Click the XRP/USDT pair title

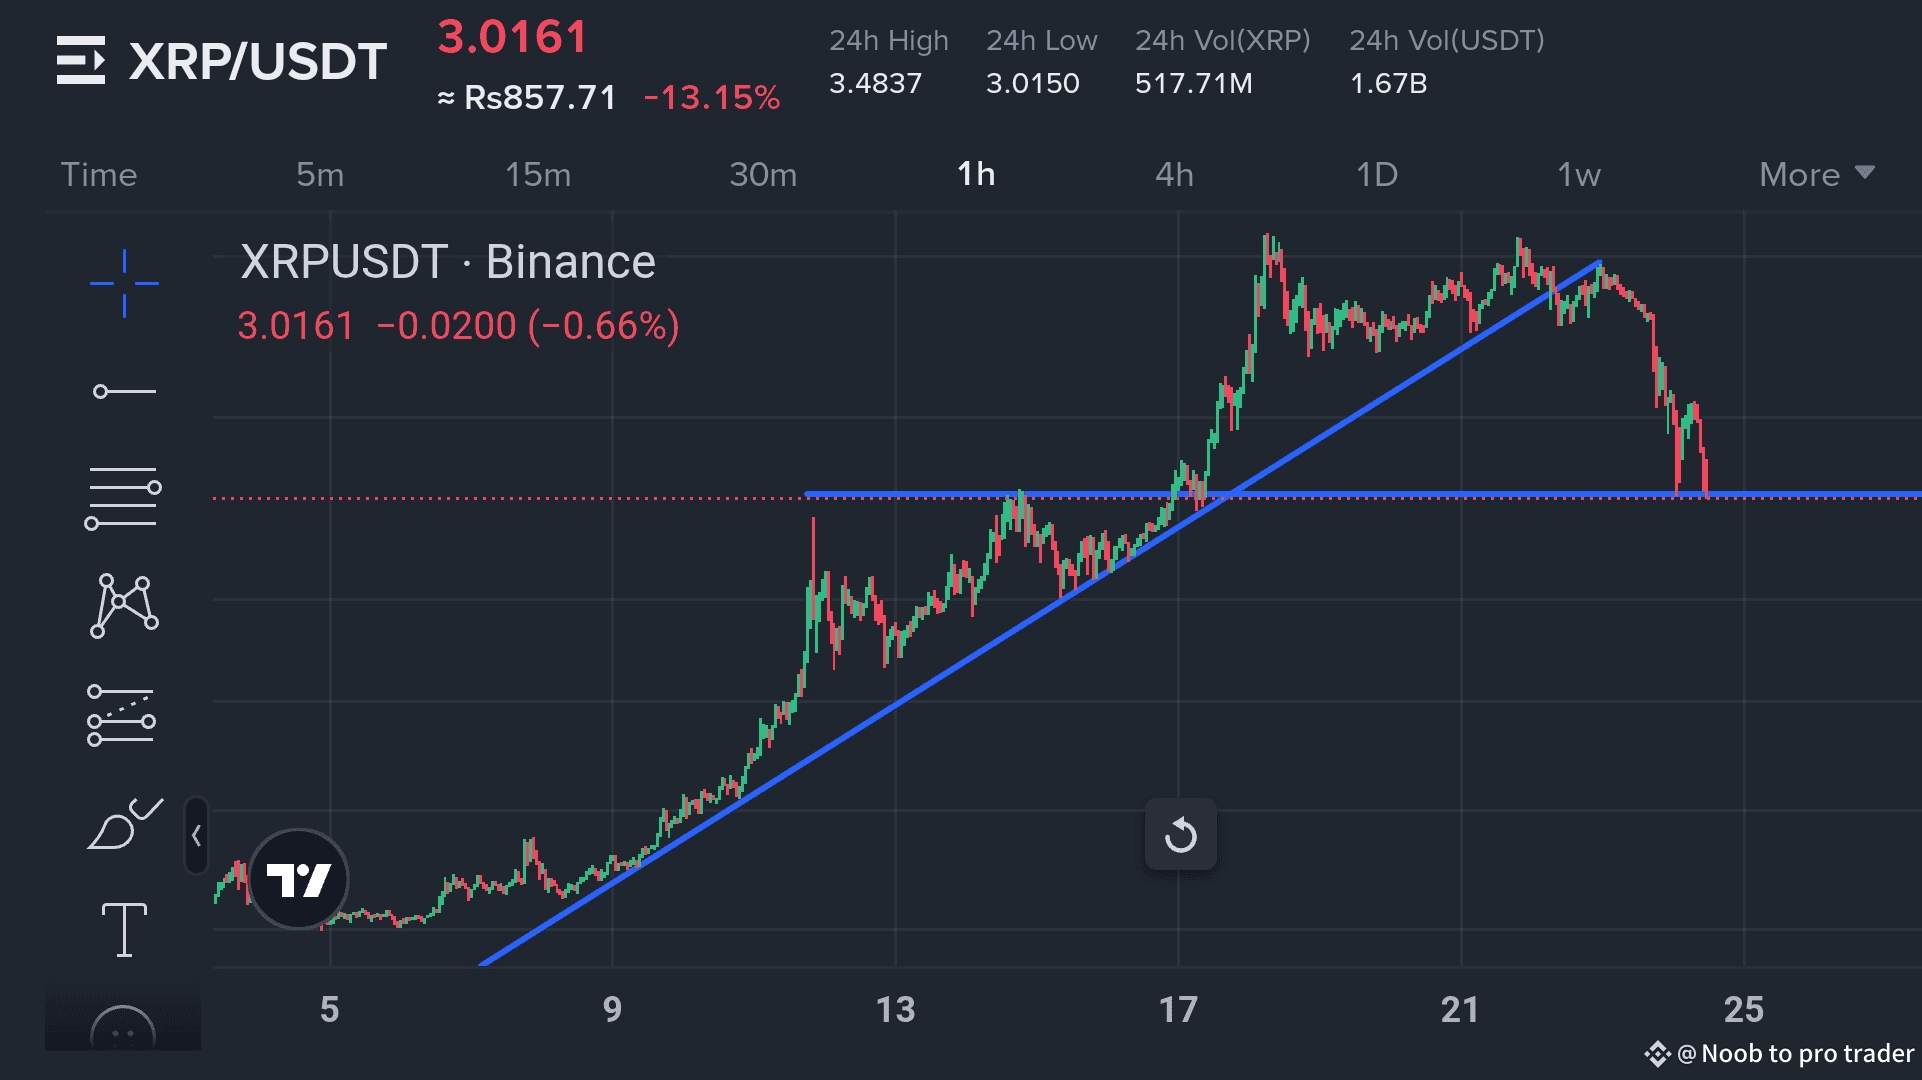(x=258, y=62)
